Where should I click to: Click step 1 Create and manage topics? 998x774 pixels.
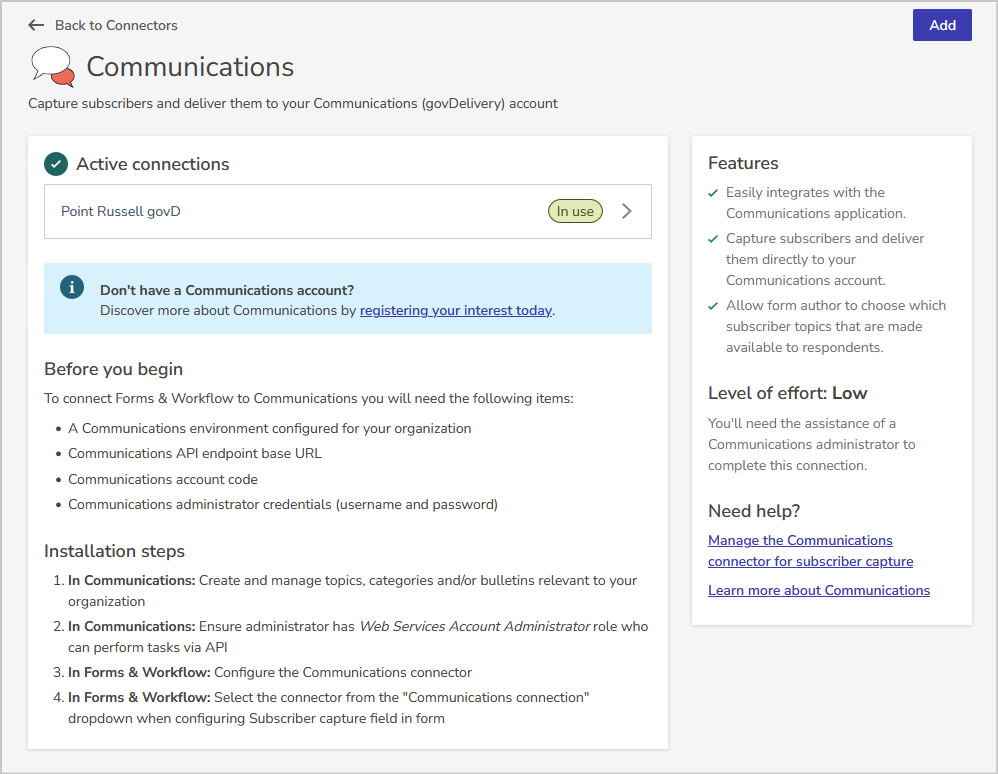coord(353,591)
